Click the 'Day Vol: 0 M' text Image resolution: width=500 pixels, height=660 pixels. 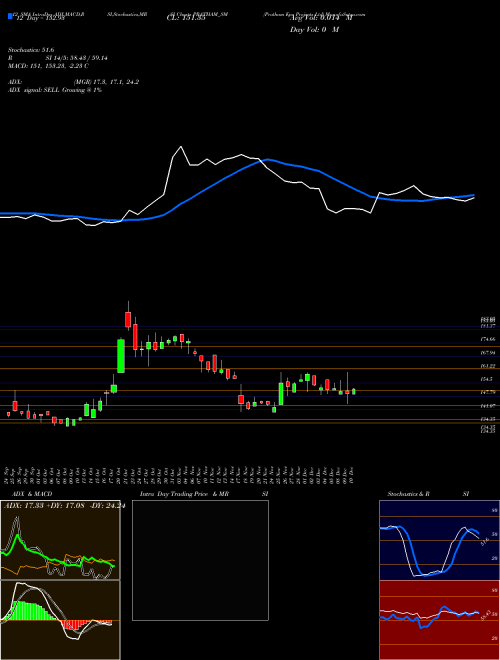tap(314, 30)
